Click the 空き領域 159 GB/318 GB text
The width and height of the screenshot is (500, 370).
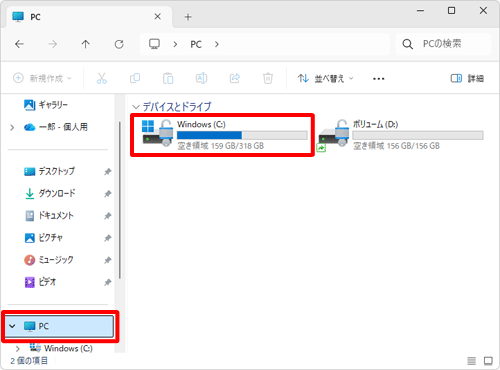click(x=221, y=146)
